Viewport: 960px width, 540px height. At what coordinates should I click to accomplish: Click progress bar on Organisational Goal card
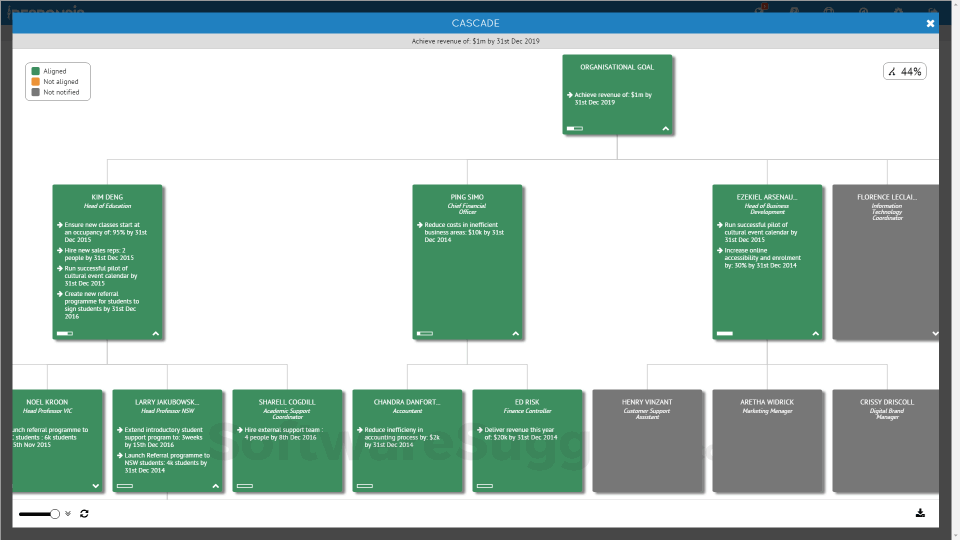click(575, 128)
